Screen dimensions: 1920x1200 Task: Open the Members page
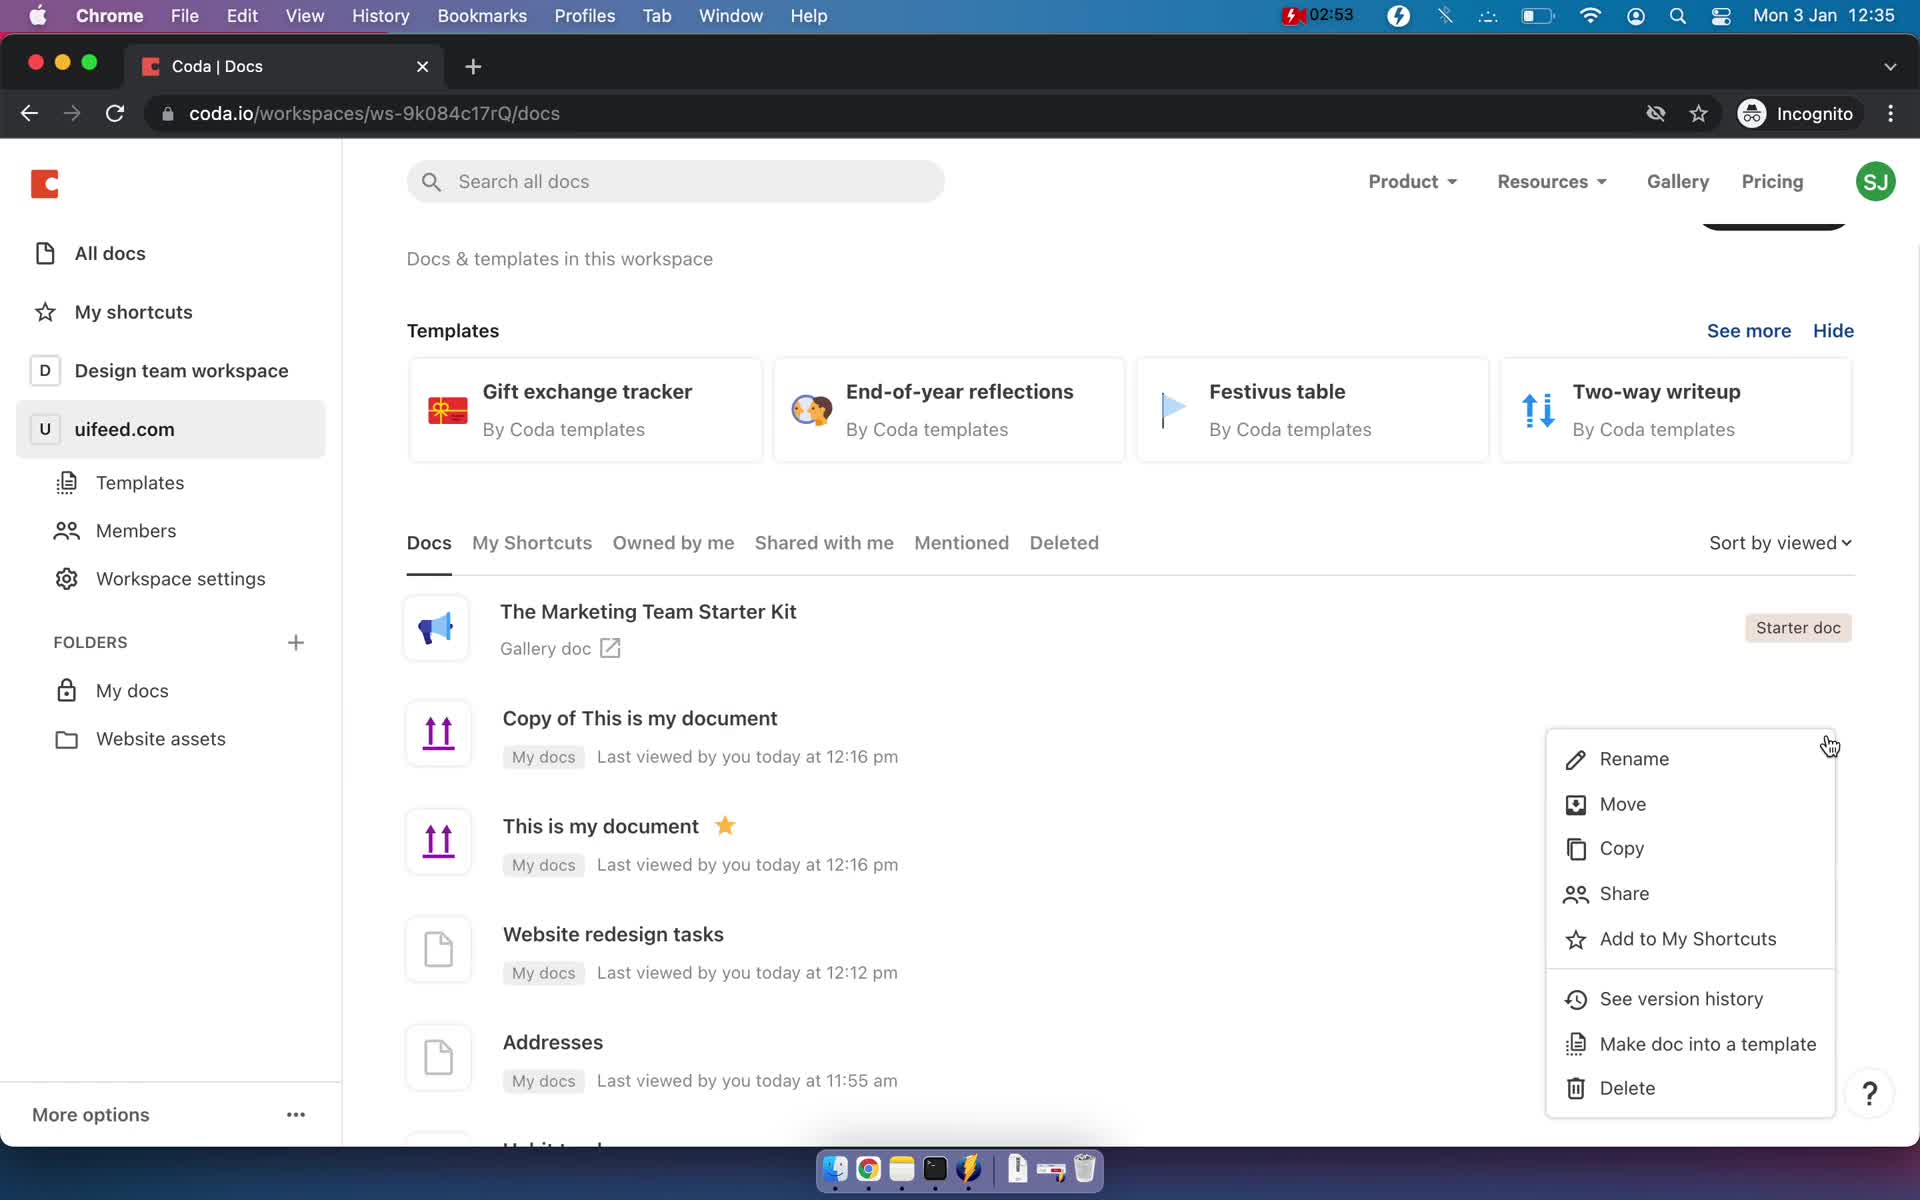(x=136, y=531)
